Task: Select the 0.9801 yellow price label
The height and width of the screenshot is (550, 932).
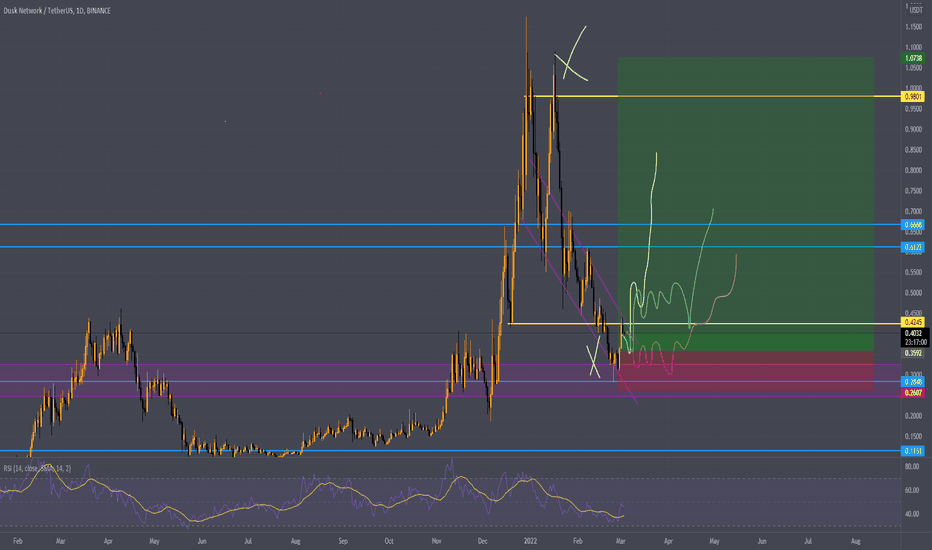Action: pyautogui.click(x=913, y=96)
